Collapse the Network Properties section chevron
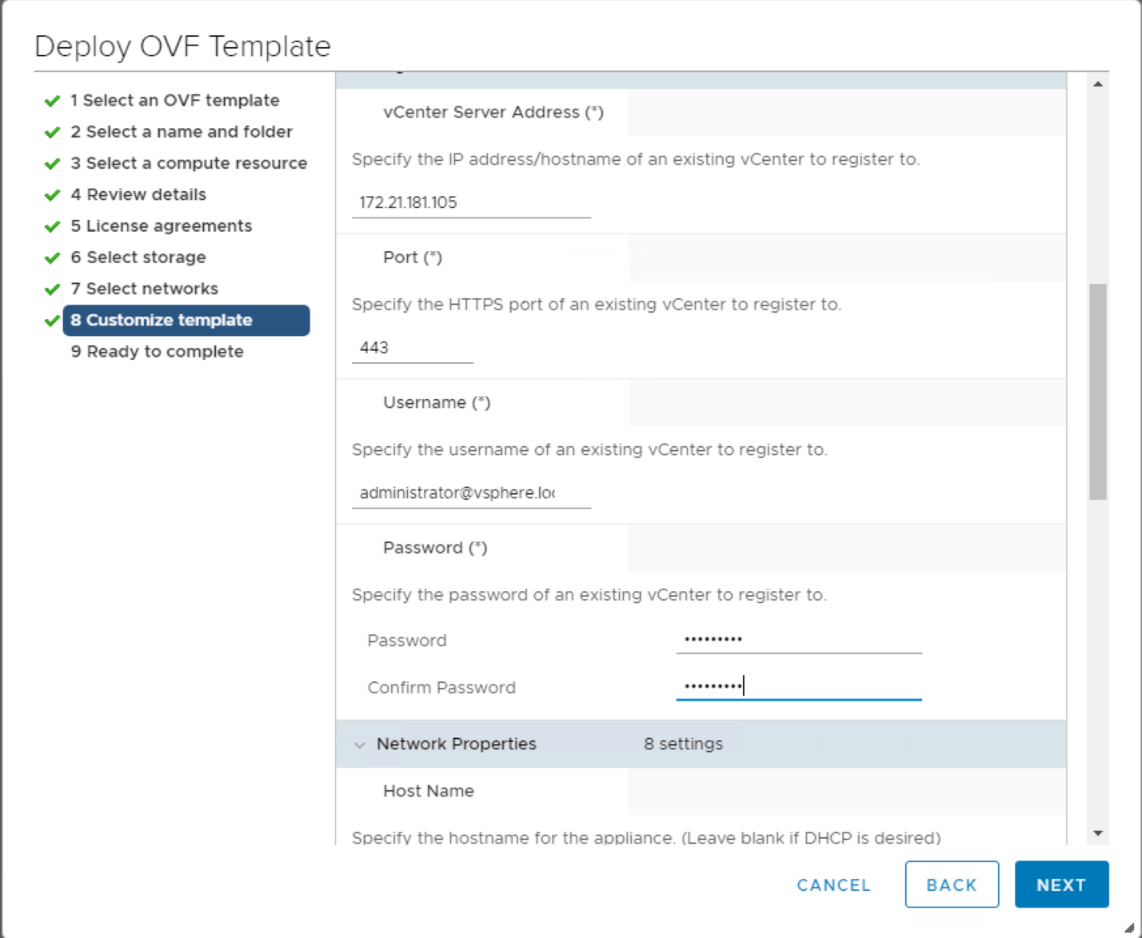Screen dimensions: 1142x938 point(360,745)
